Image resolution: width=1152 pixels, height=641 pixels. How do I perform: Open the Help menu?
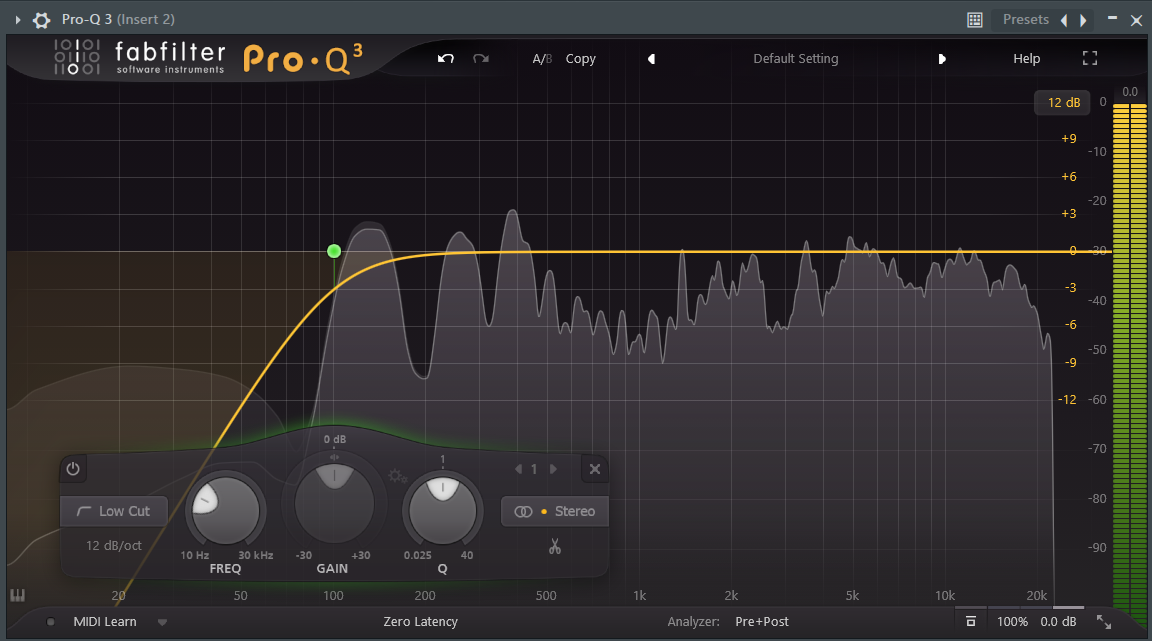pos(1026,59)
